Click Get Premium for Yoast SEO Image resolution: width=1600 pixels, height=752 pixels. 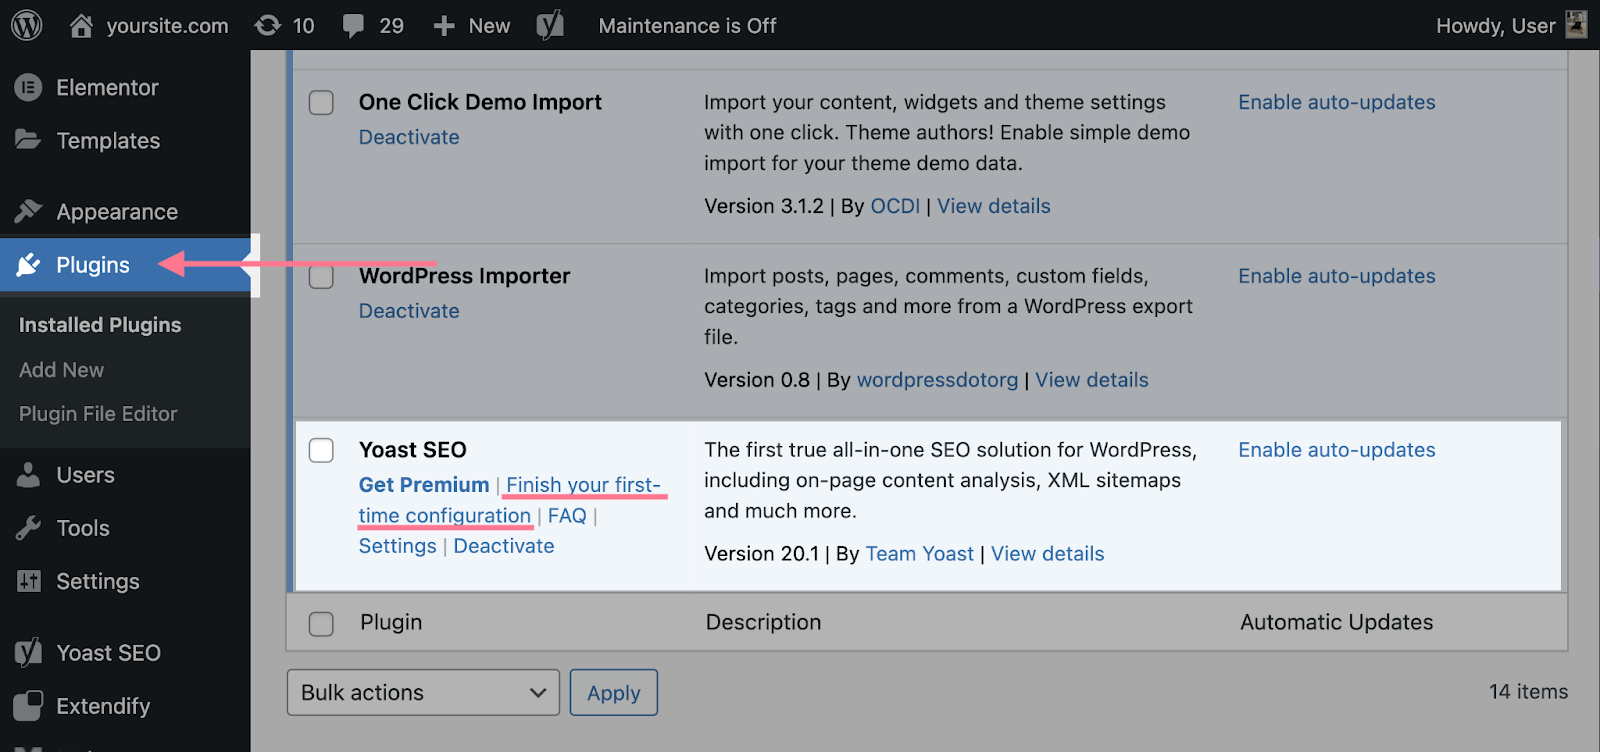pos(424,485)
